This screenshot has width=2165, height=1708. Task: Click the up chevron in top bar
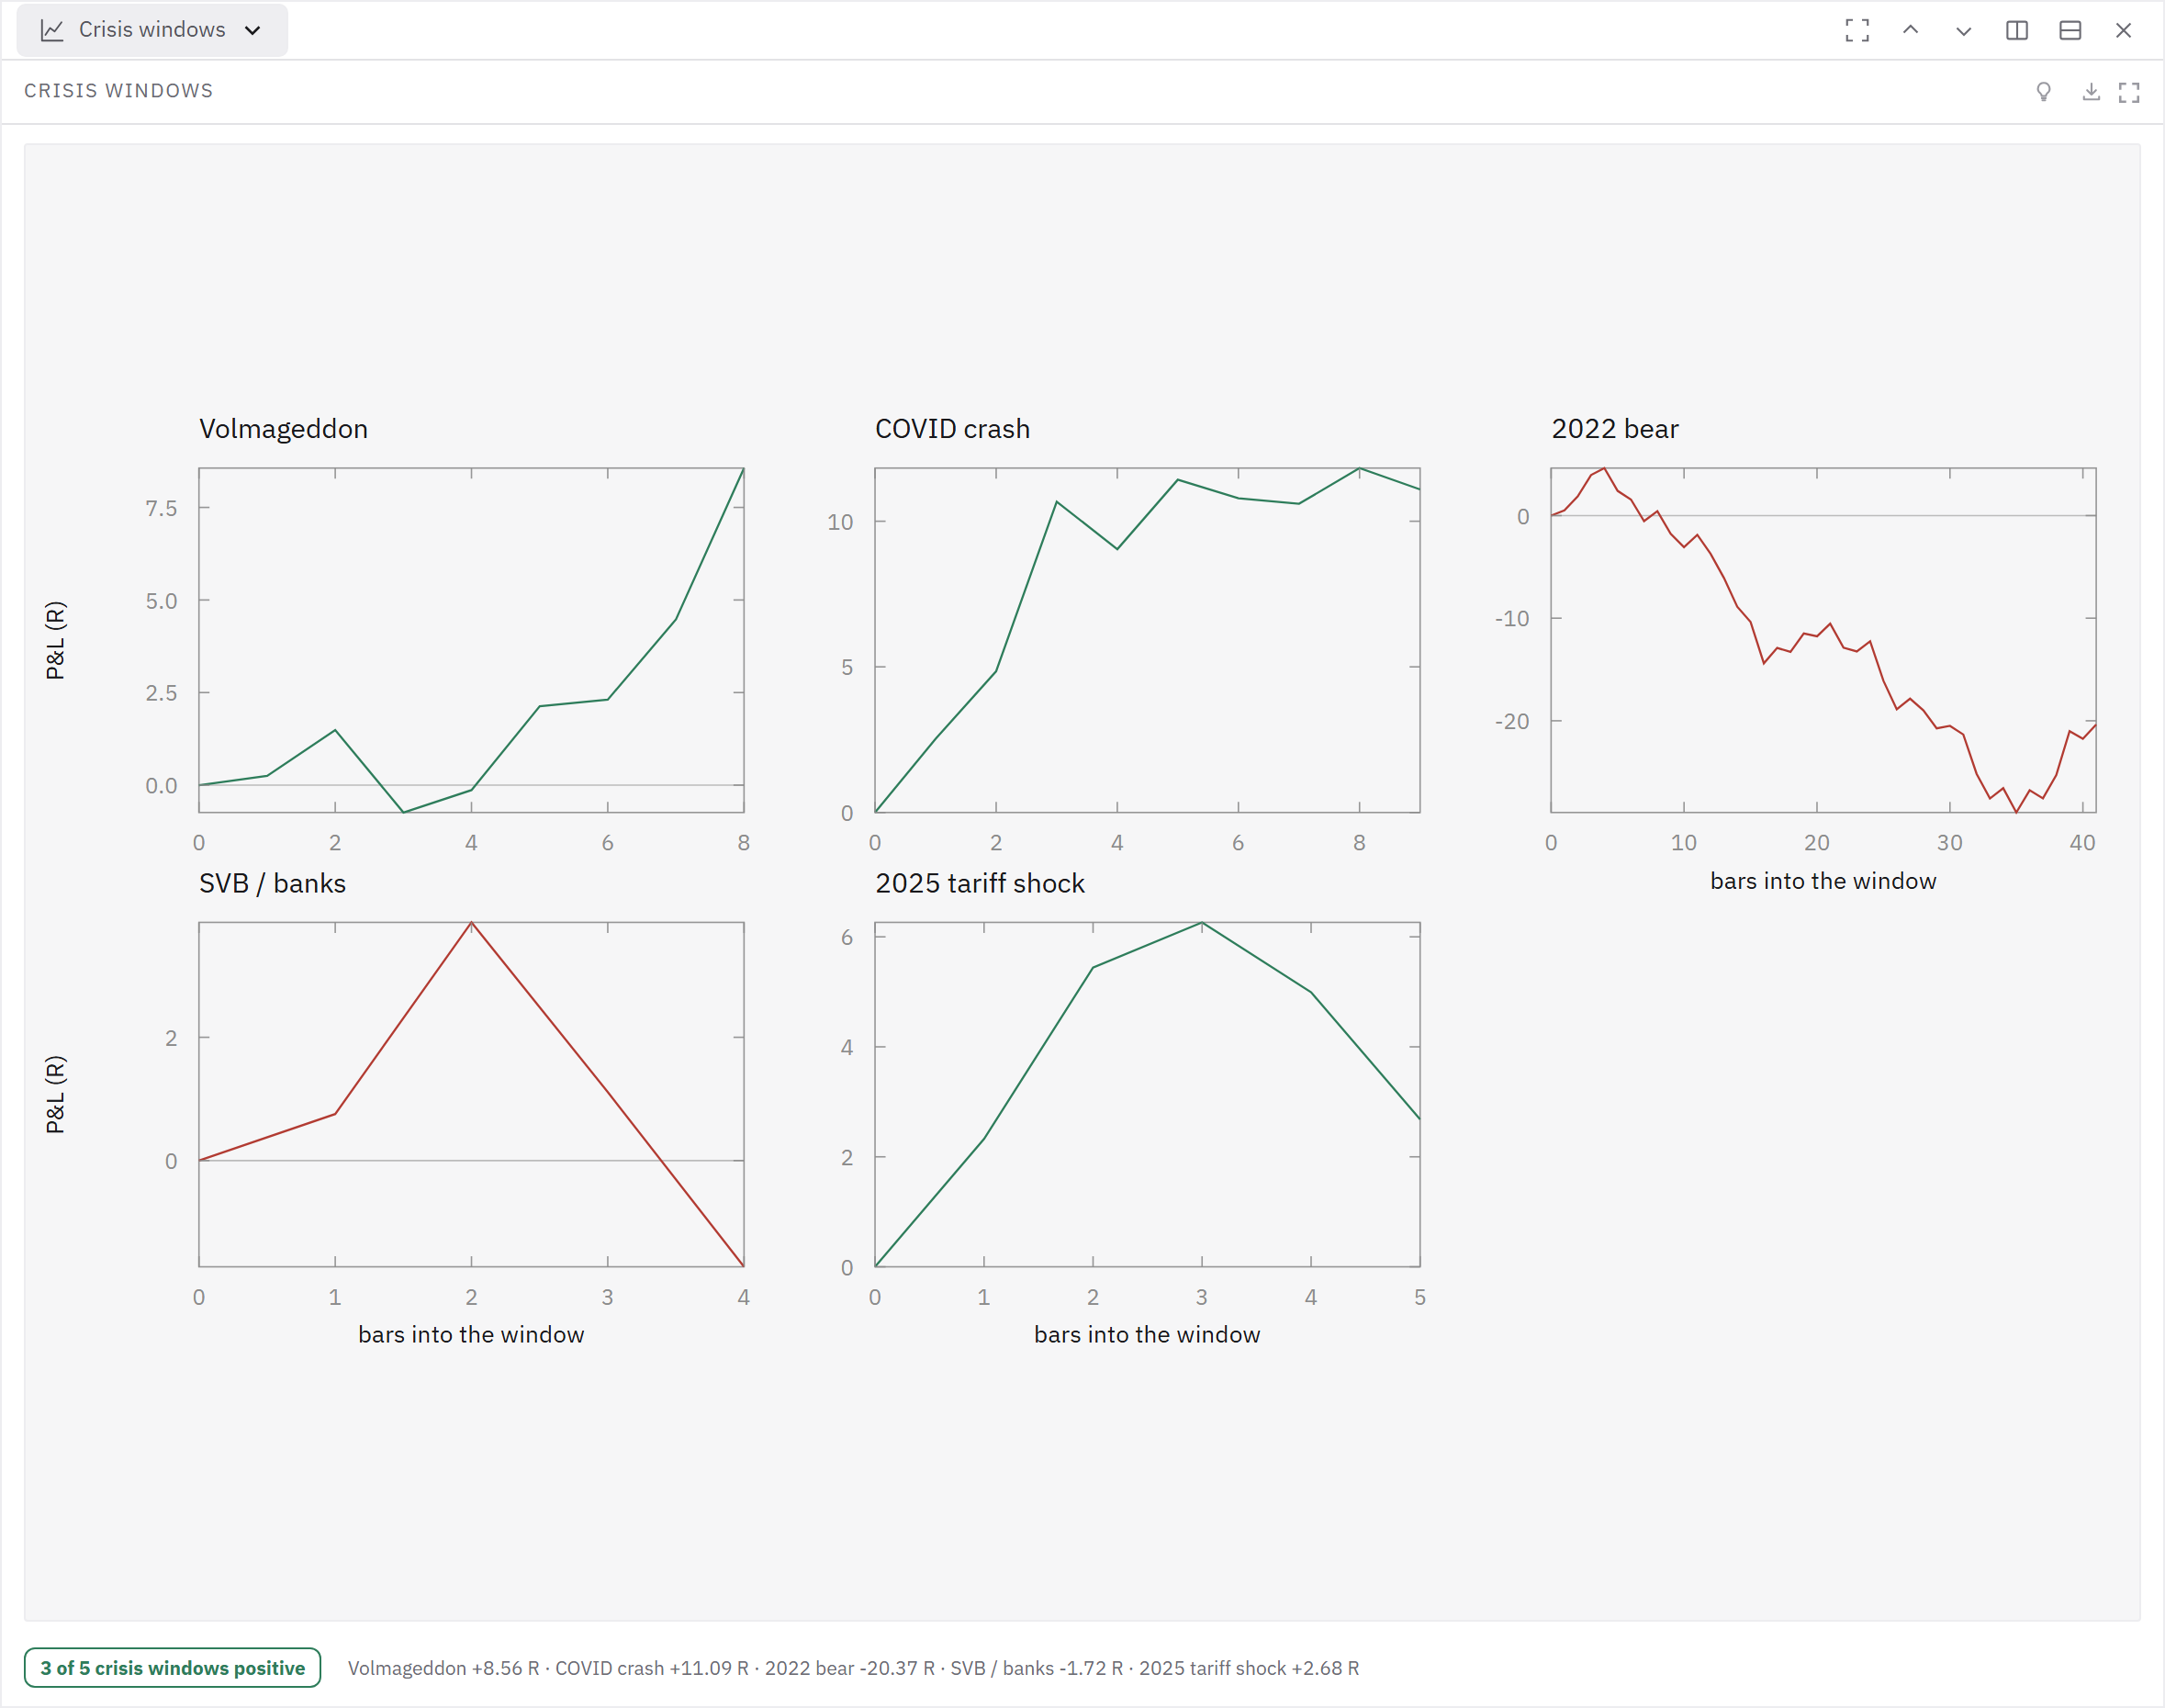[x=1910, y=30]
